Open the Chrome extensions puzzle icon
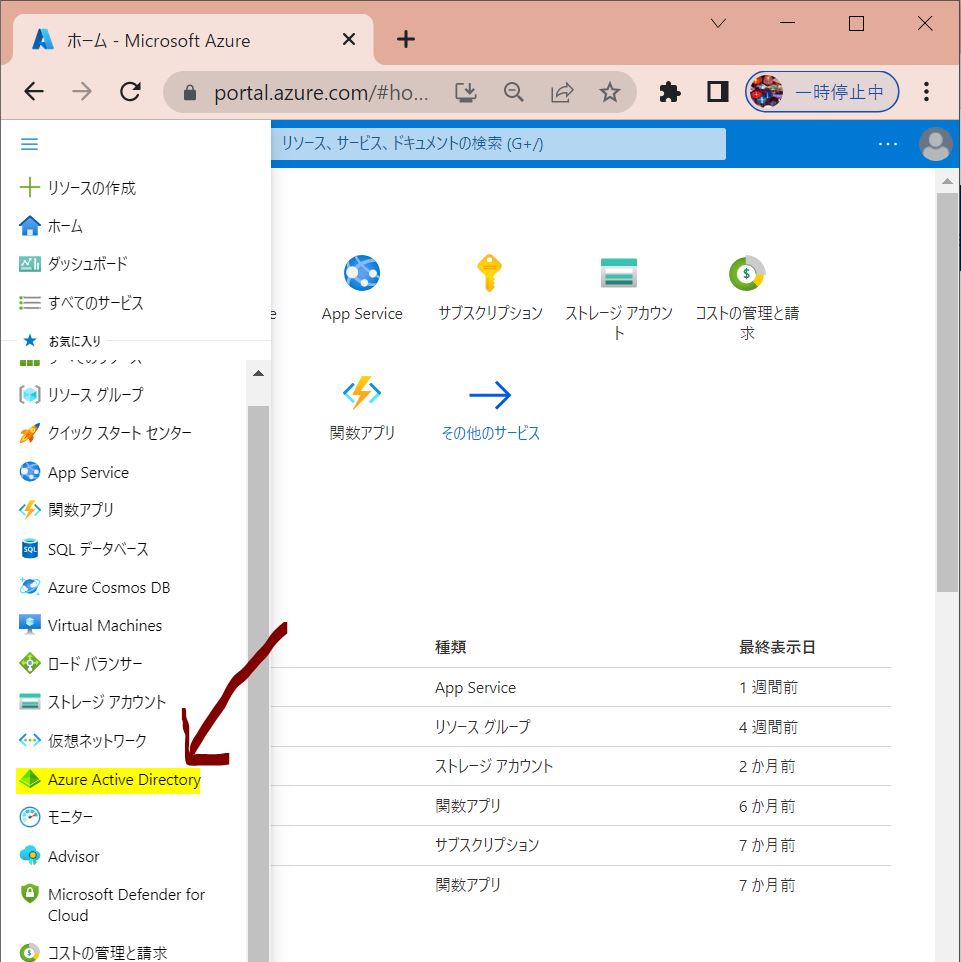The width and height of the screenshot is (961, 962). [x=670, y=92]
